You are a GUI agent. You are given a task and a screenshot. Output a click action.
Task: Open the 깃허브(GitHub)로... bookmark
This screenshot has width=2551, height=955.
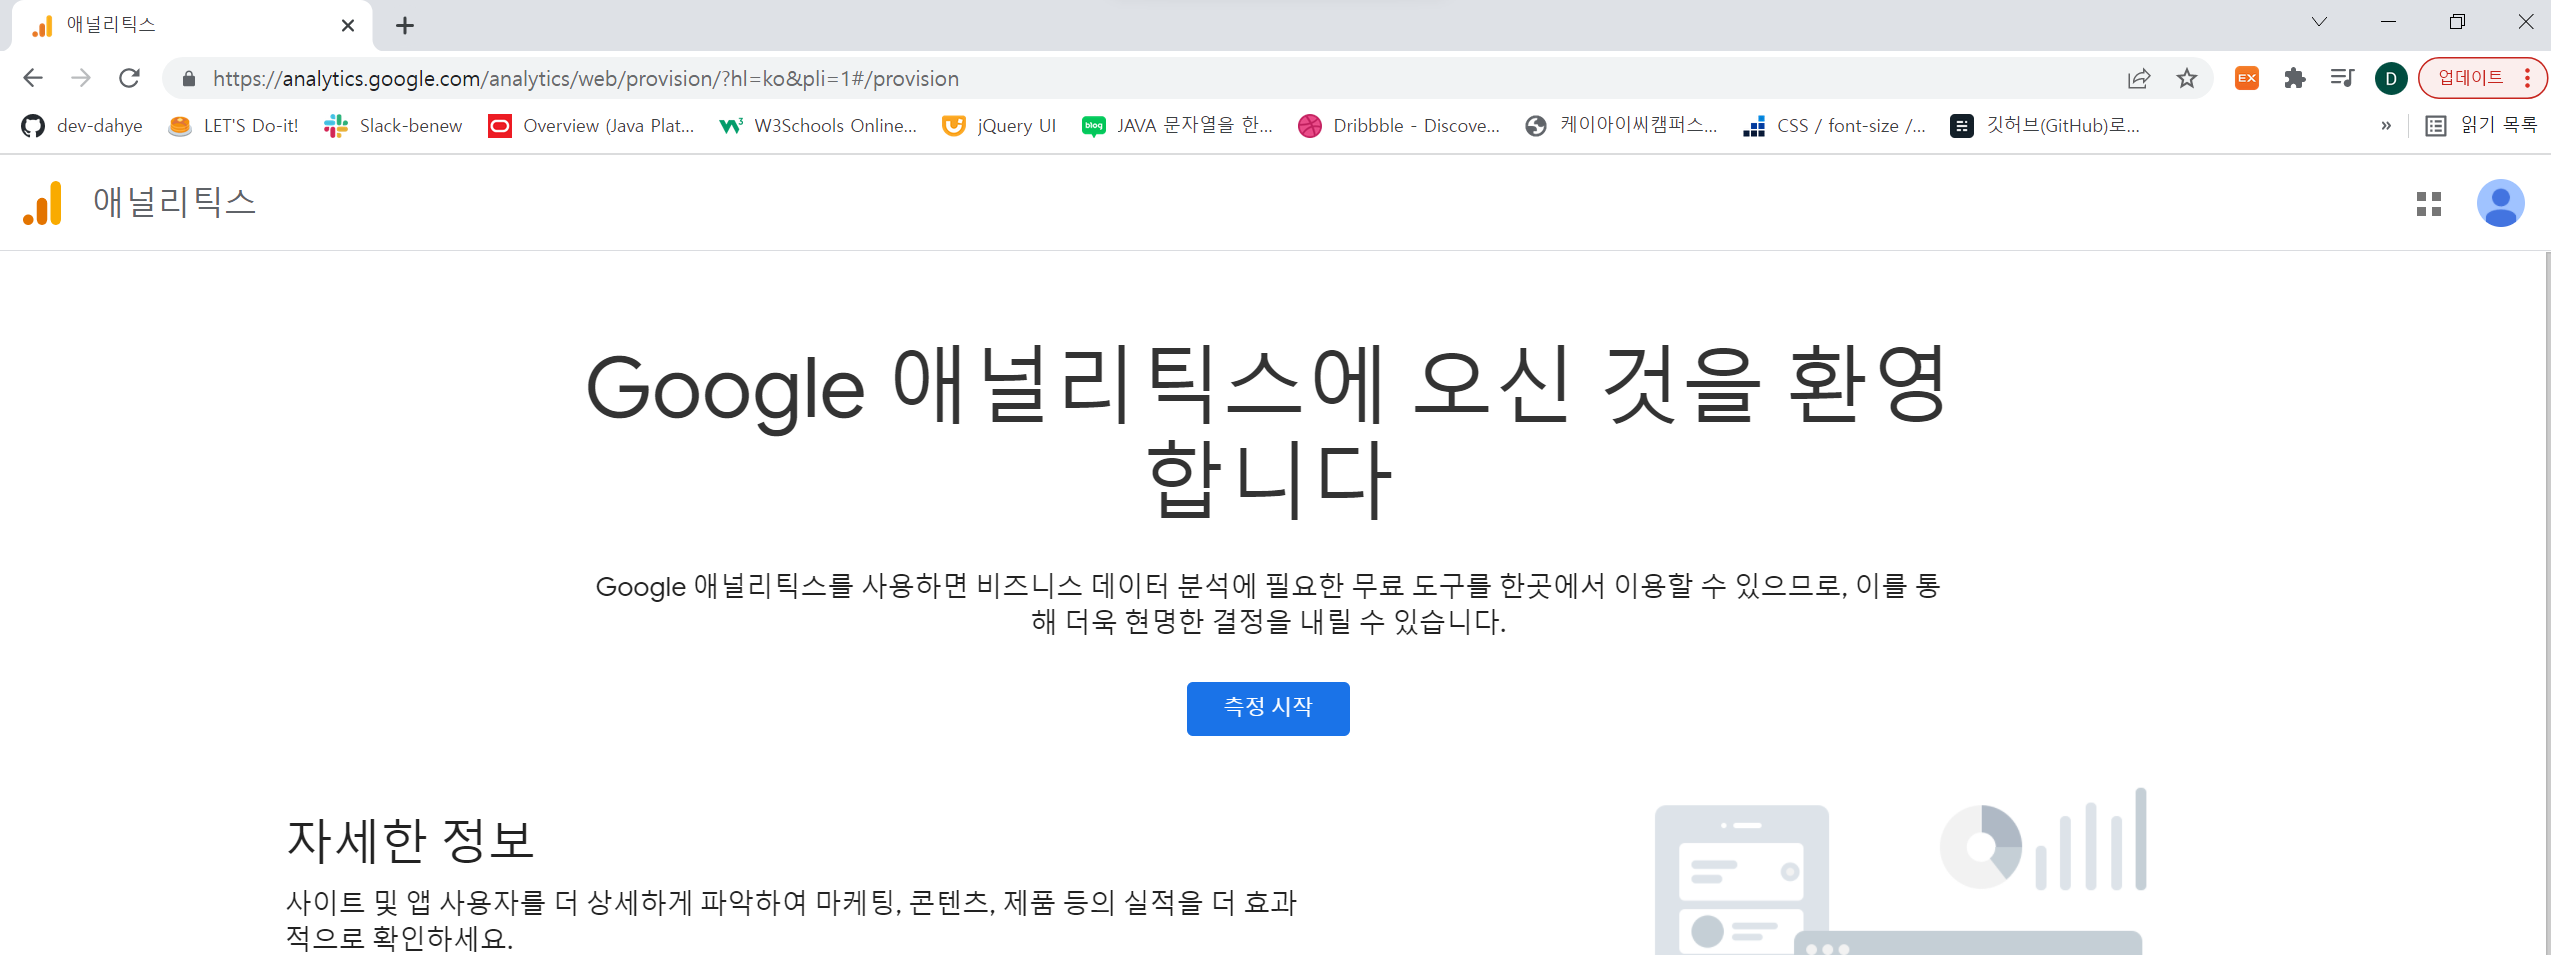[x=2045, y=126]
